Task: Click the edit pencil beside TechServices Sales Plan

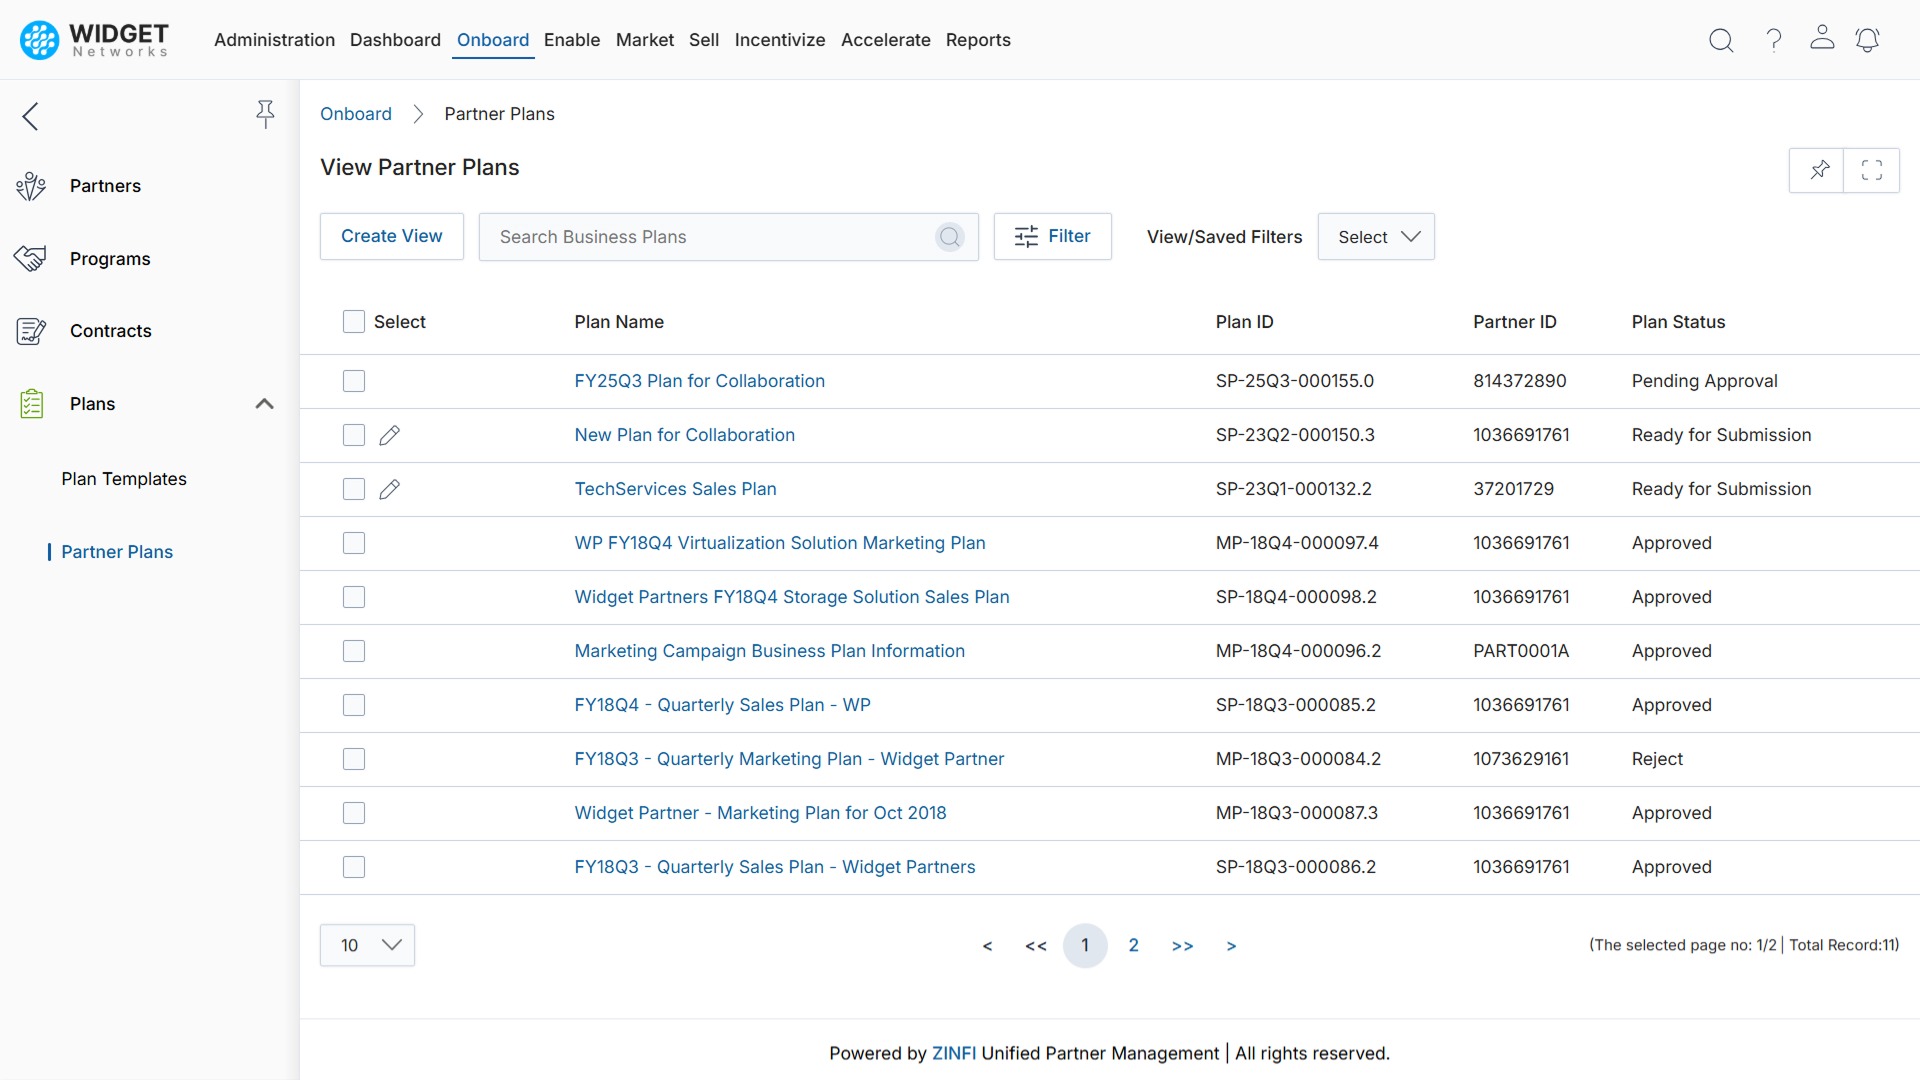Action: point(389,489)
